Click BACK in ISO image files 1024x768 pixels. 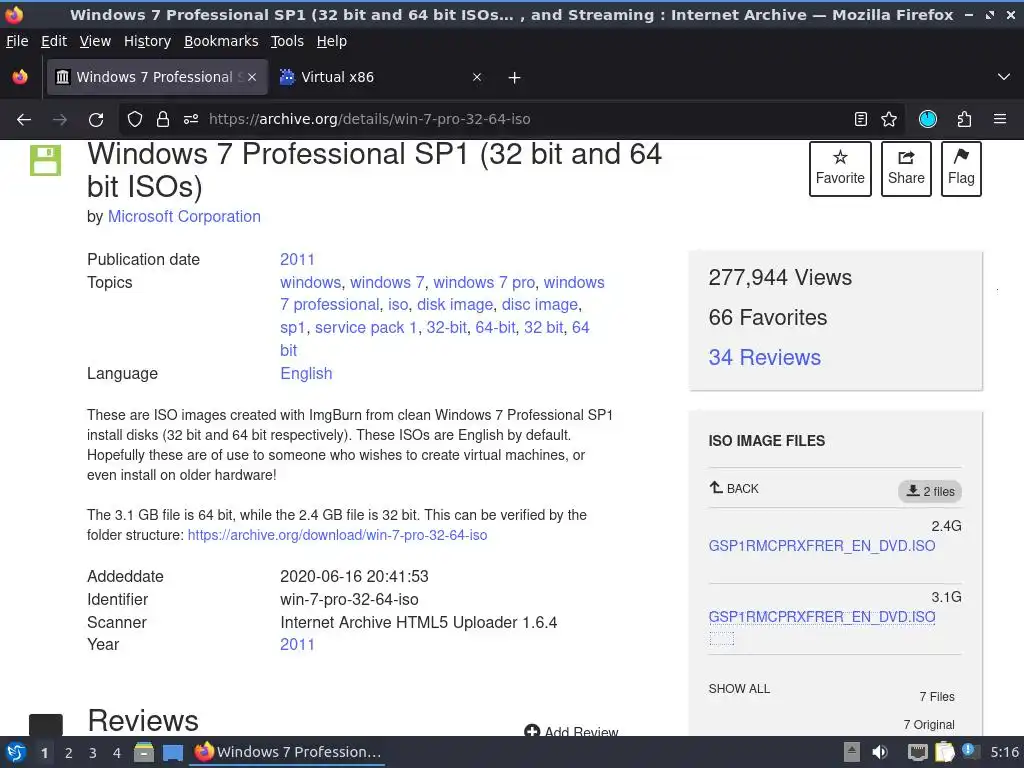pos(734,488)
